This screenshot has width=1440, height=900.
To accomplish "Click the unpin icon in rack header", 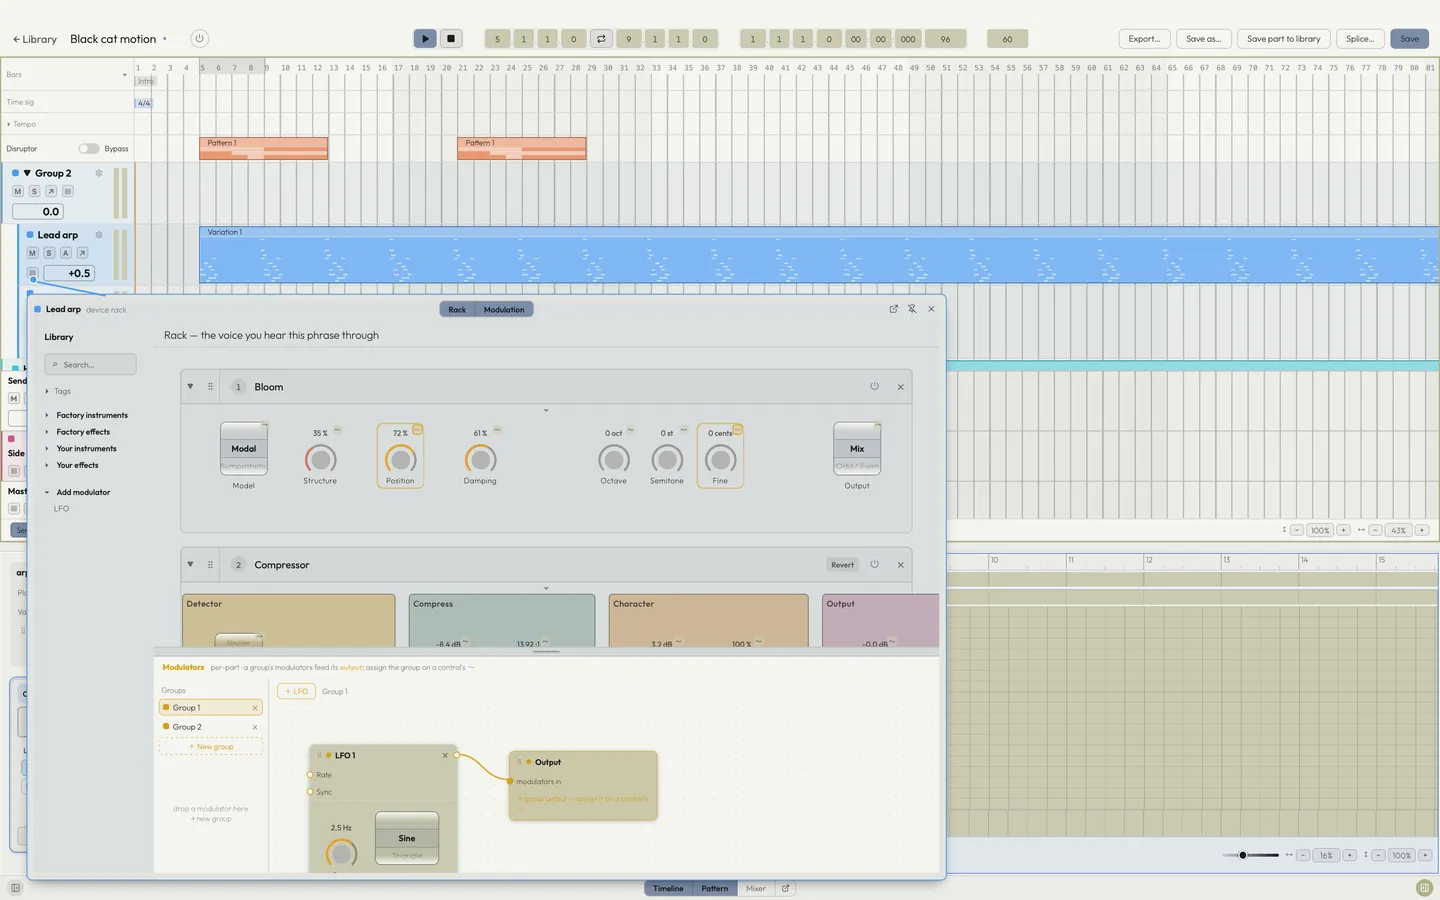I will (912, 309).
